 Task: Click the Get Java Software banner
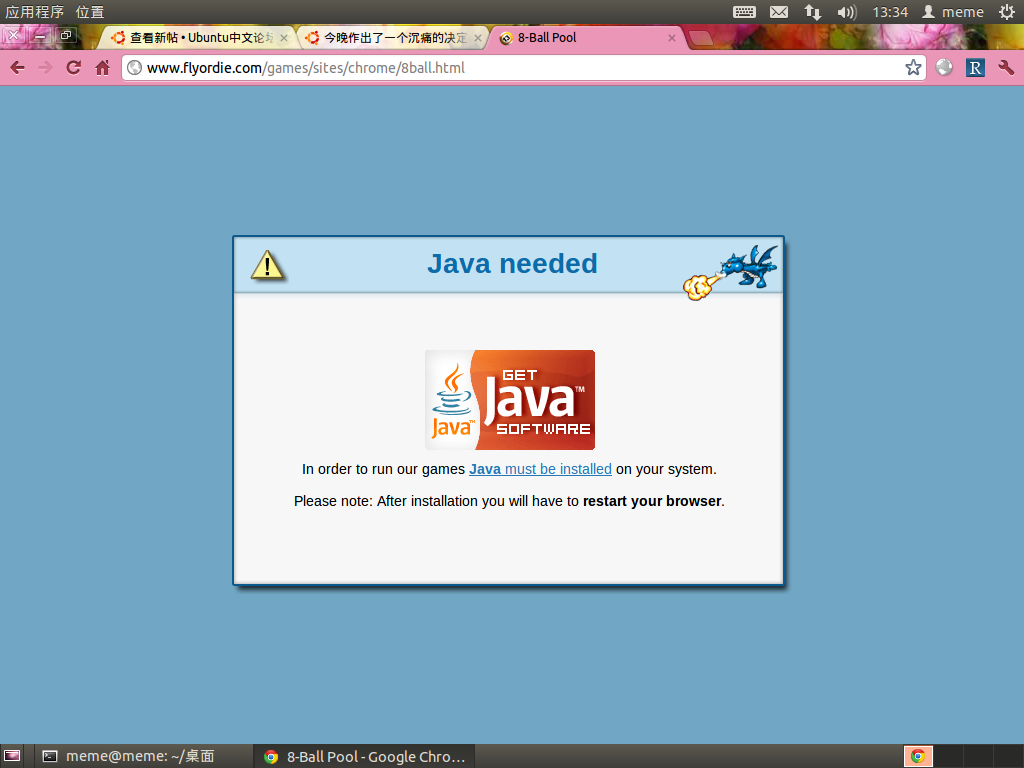pos(509,400)
